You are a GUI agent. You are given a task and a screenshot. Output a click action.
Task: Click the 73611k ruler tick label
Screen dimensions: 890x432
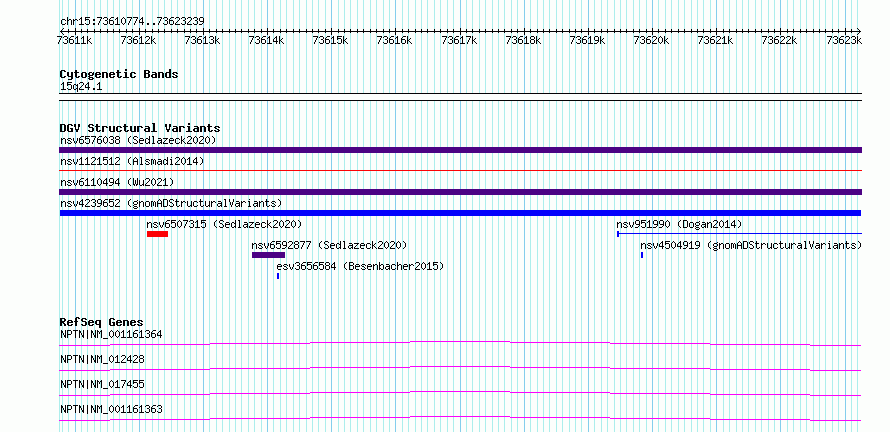coord(75,40)
